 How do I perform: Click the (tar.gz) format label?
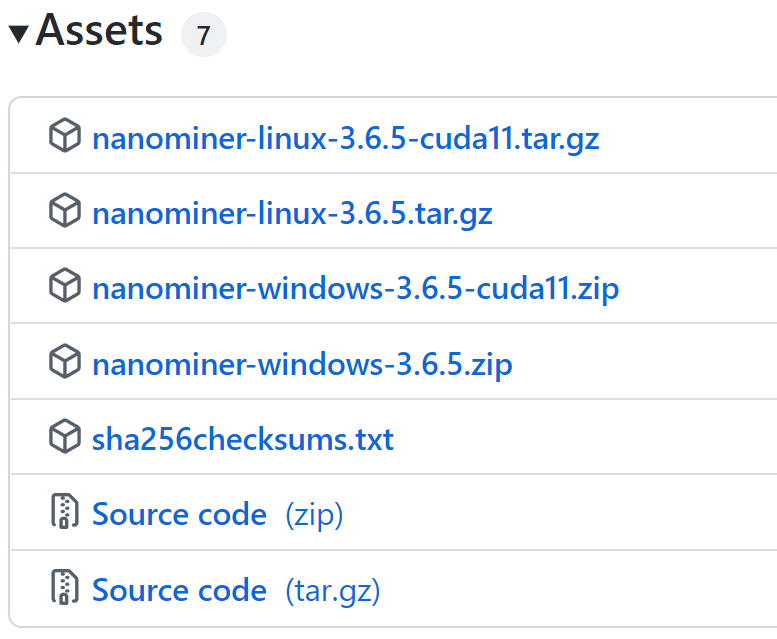tap(333, 589)
